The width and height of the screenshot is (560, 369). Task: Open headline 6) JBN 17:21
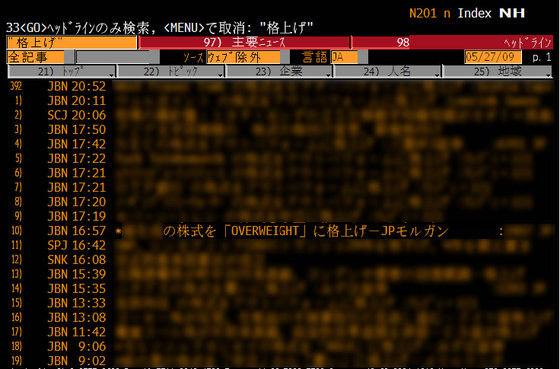[280, 173]
